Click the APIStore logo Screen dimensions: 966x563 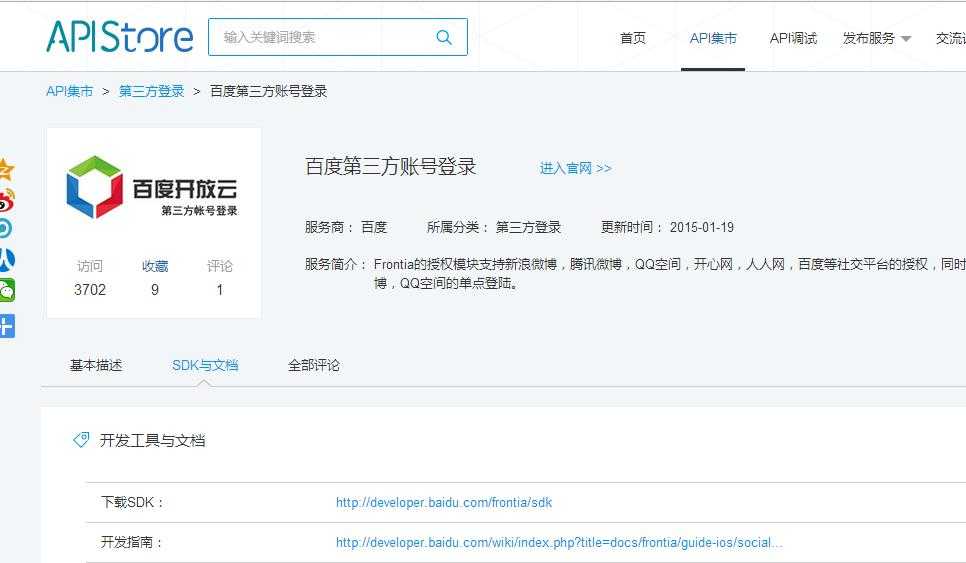pos(120,37)
